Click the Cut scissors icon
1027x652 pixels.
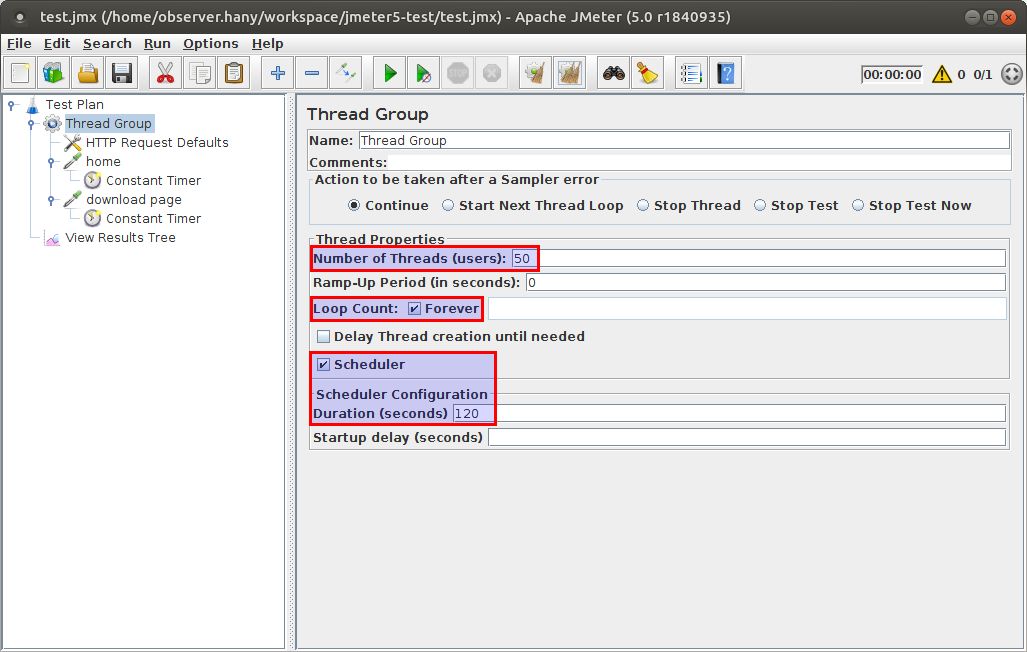tap(165, 73)
